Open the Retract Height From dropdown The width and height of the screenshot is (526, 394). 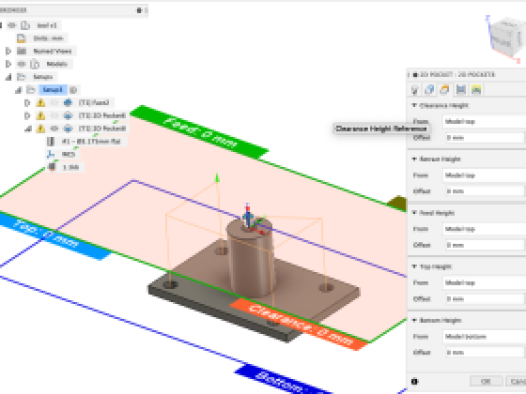click(484, 175)
